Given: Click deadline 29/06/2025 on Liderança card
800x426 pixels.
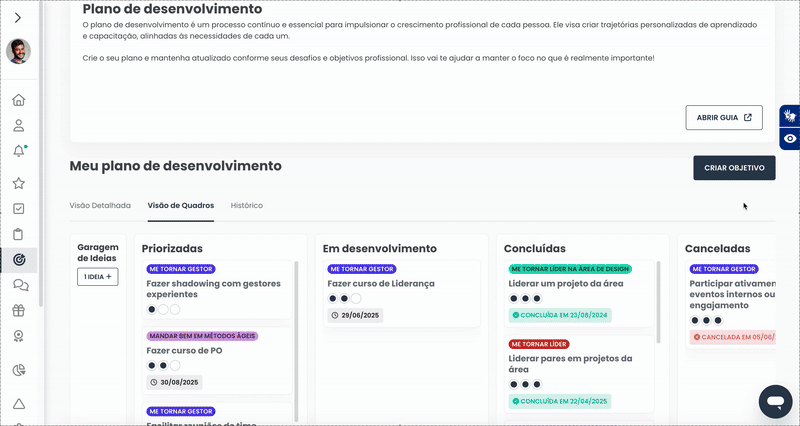Looking at the screenshot, I should [355, 315].
